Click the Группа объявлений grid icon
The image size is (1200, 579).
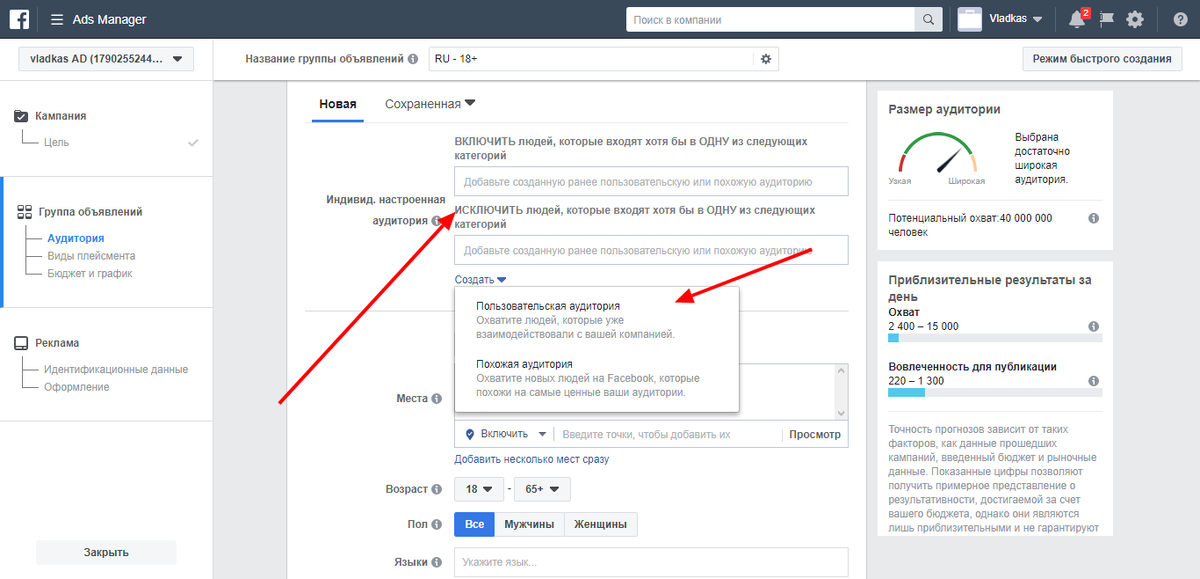[25, 212]
